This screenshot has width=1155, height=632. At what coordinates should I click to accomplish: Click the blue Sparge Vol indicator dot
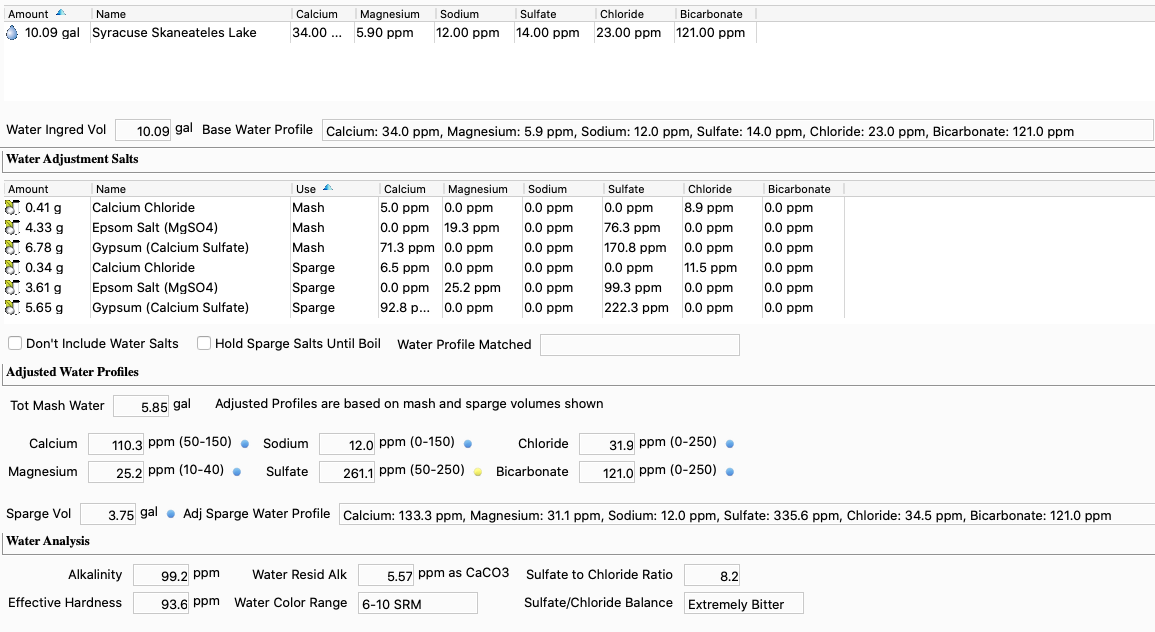[x=171, y=514]
